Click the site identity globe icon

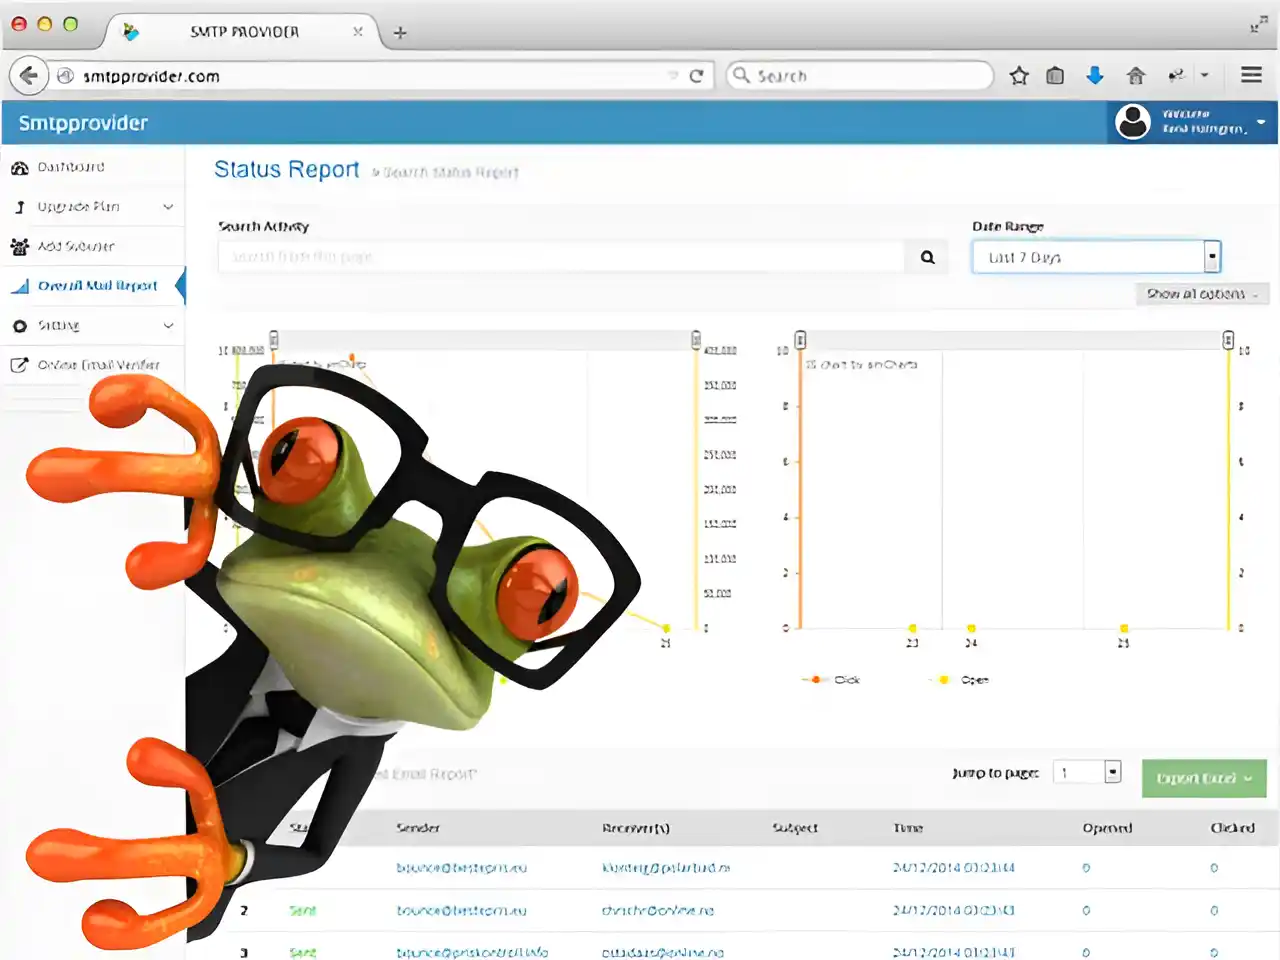[66, 76]
